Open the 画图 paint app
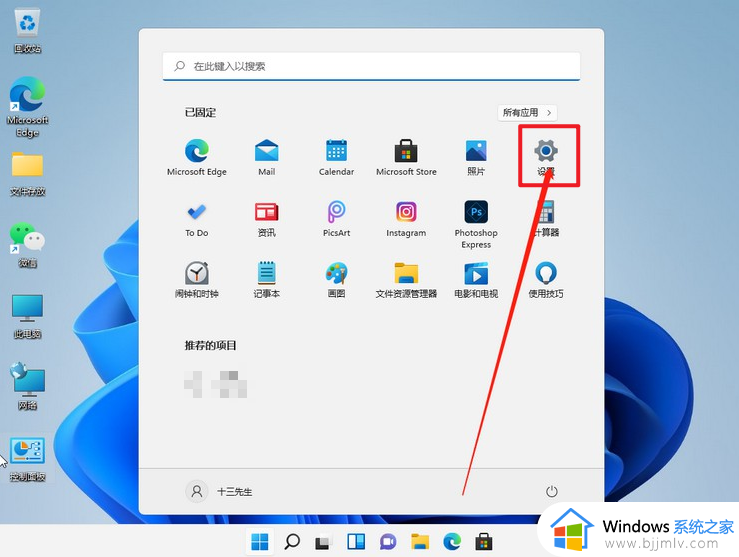Viewport: 739px width, 557px height. pyautogui.click(x=336, y=279)
